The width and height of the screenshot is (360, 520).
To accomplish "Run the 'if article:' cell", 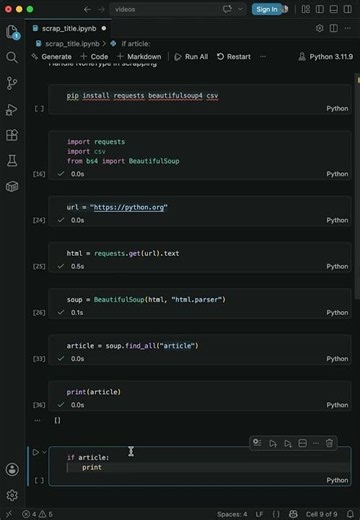I will pos(36,452).
